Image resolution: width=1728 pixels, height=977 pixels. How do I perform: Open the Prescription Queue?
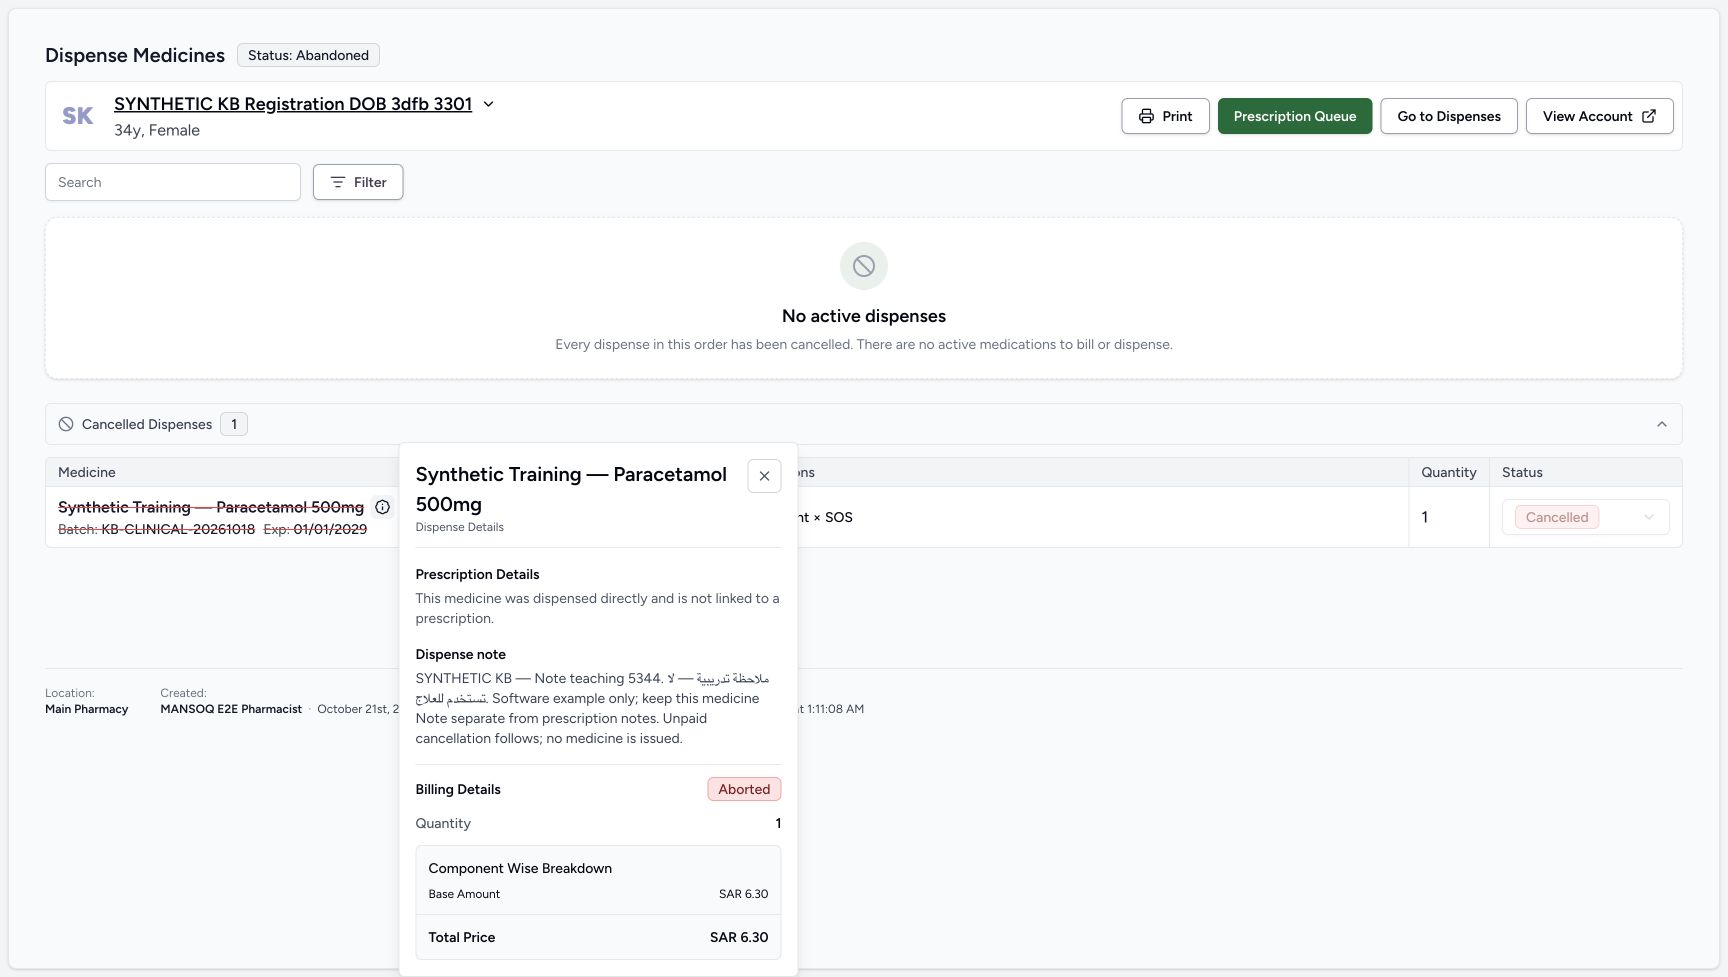coord(1295,116)
